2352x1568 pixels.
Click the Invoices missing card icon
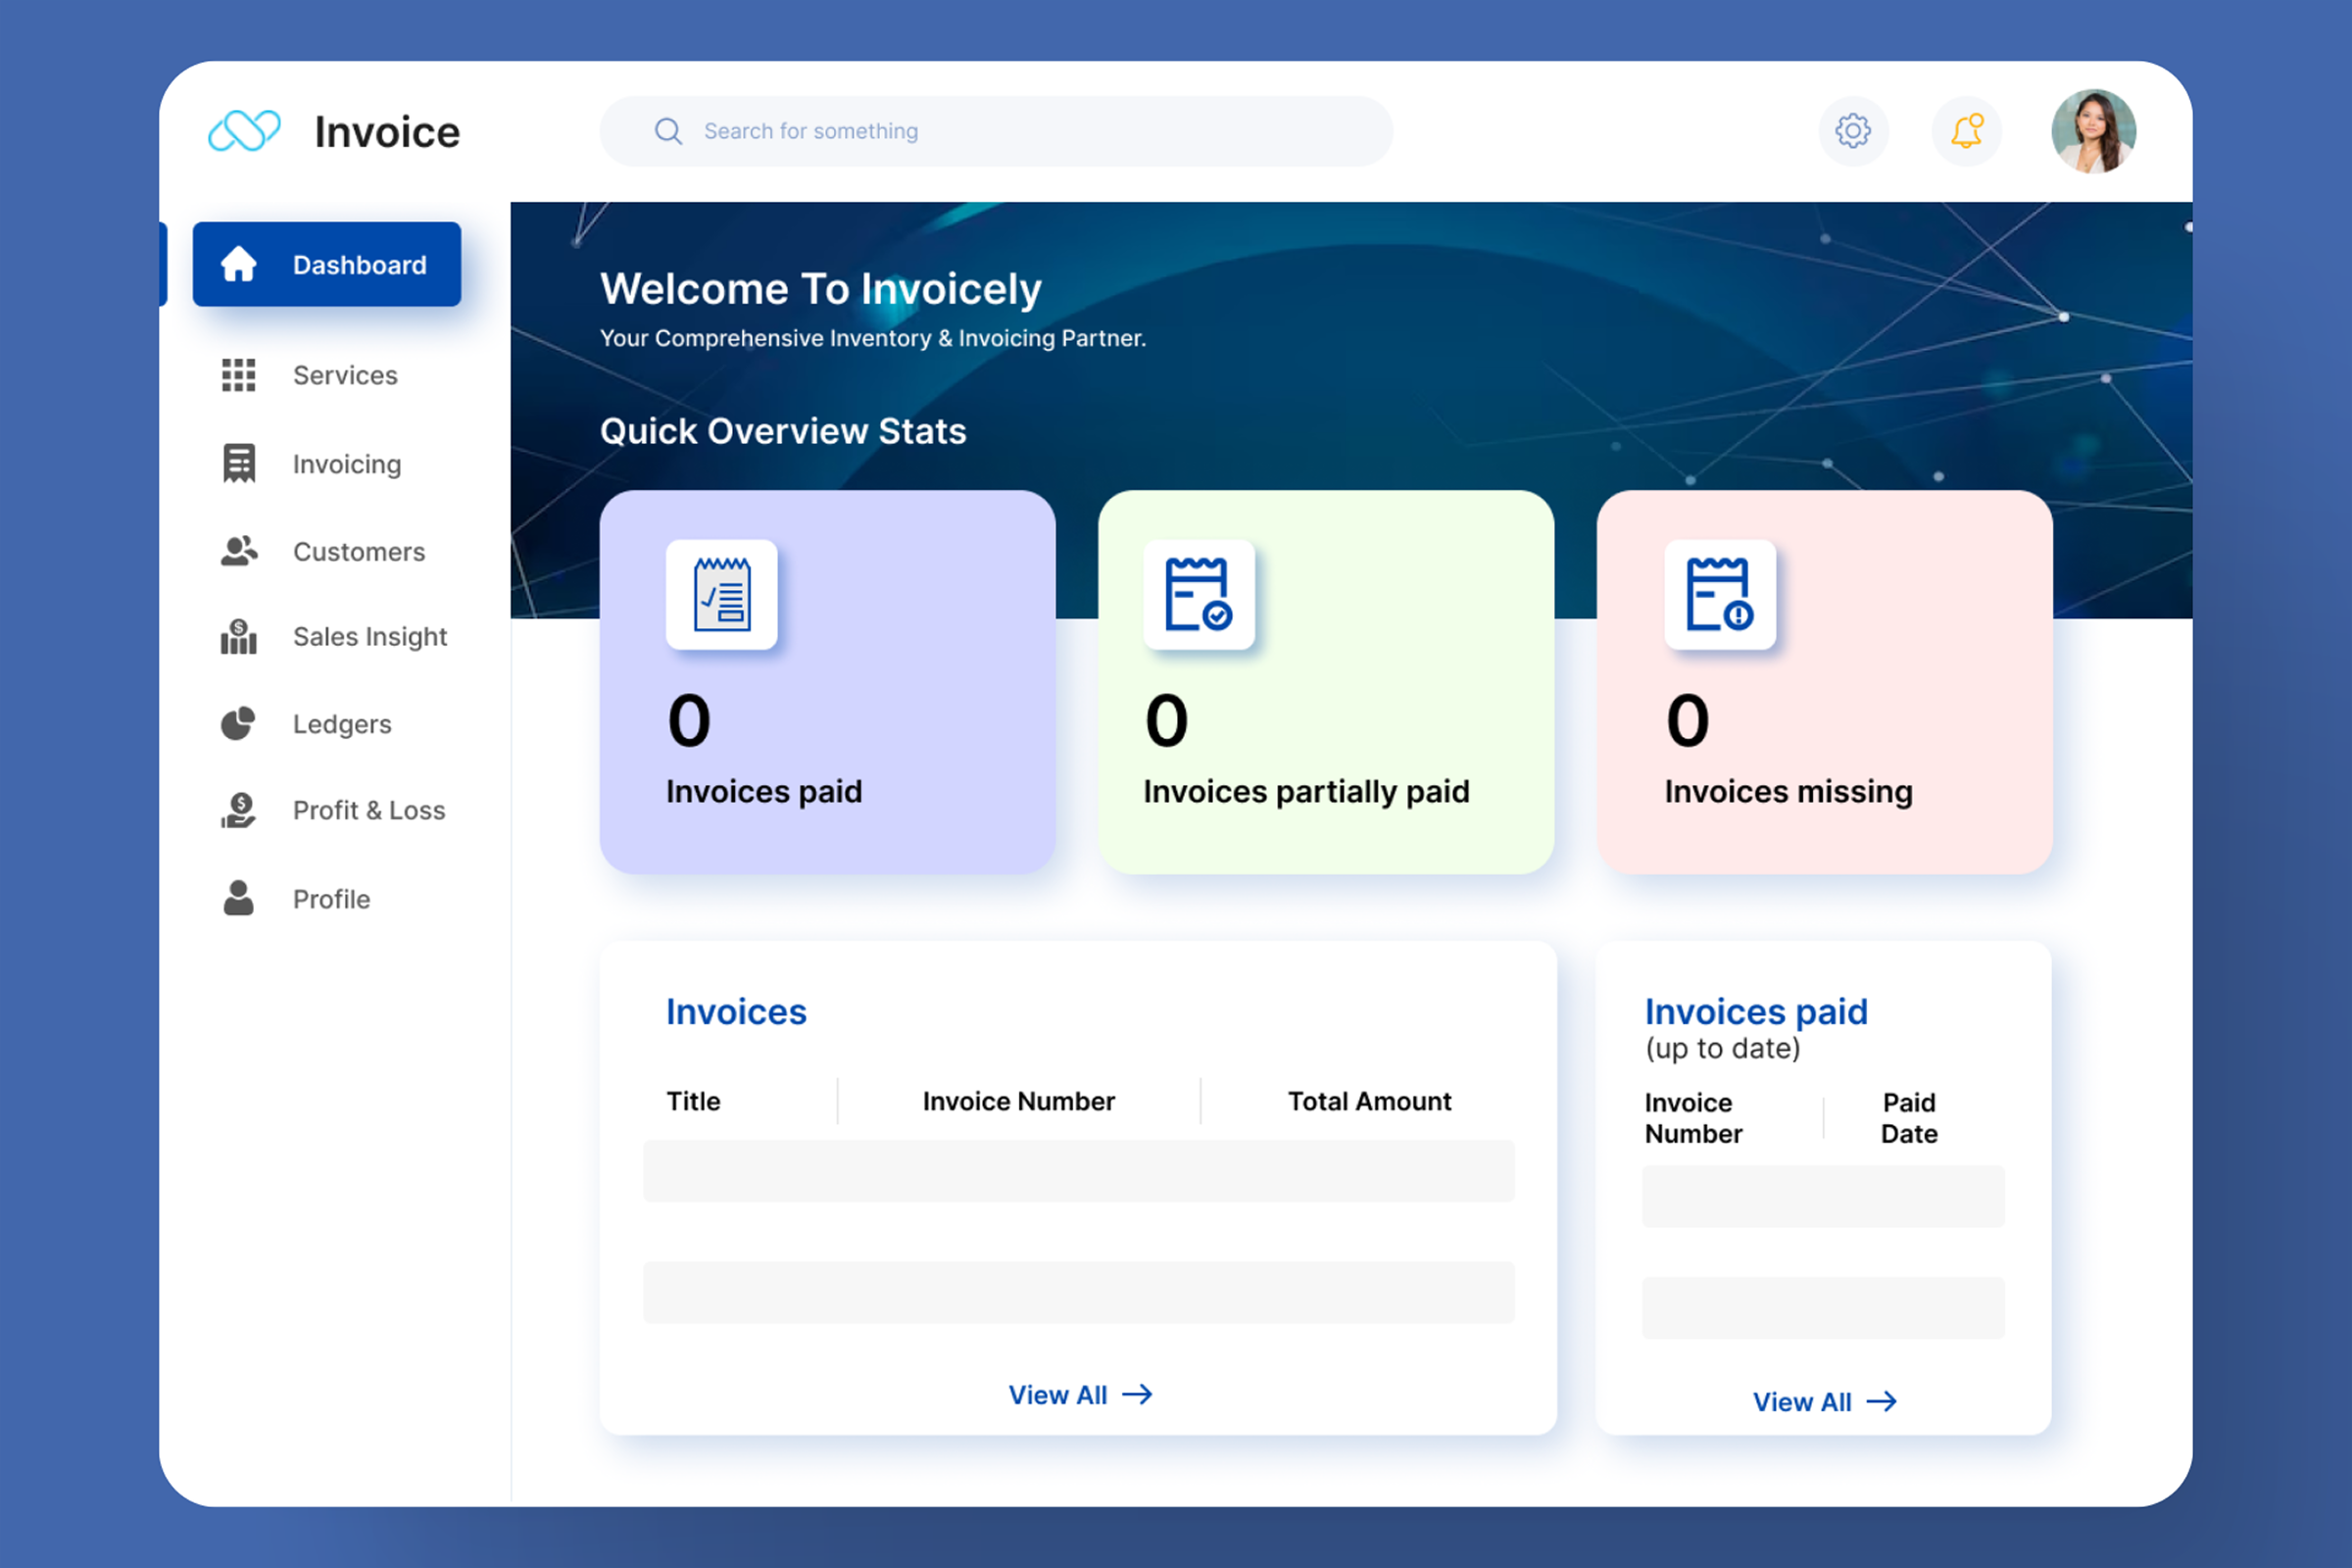pyautogui.click(x=1719, y=595)
